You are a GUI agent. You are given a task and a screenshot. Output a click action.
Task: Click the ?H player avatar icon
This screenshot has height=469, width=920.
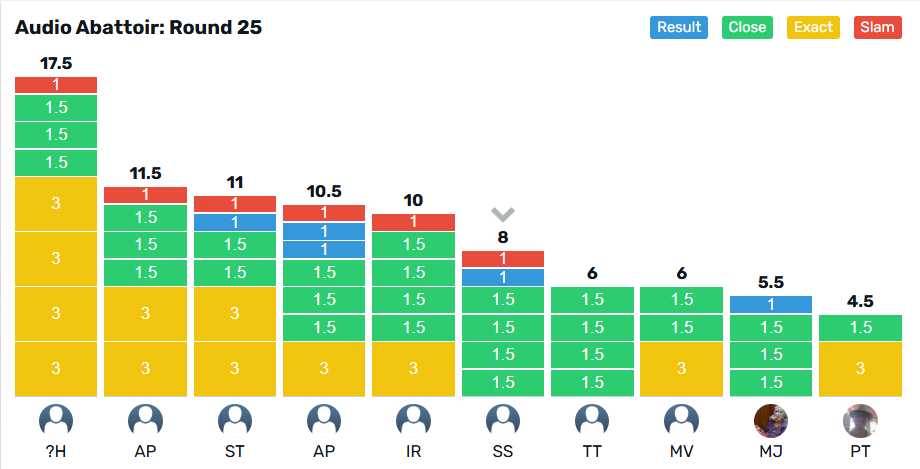click(x=56, y=421)
